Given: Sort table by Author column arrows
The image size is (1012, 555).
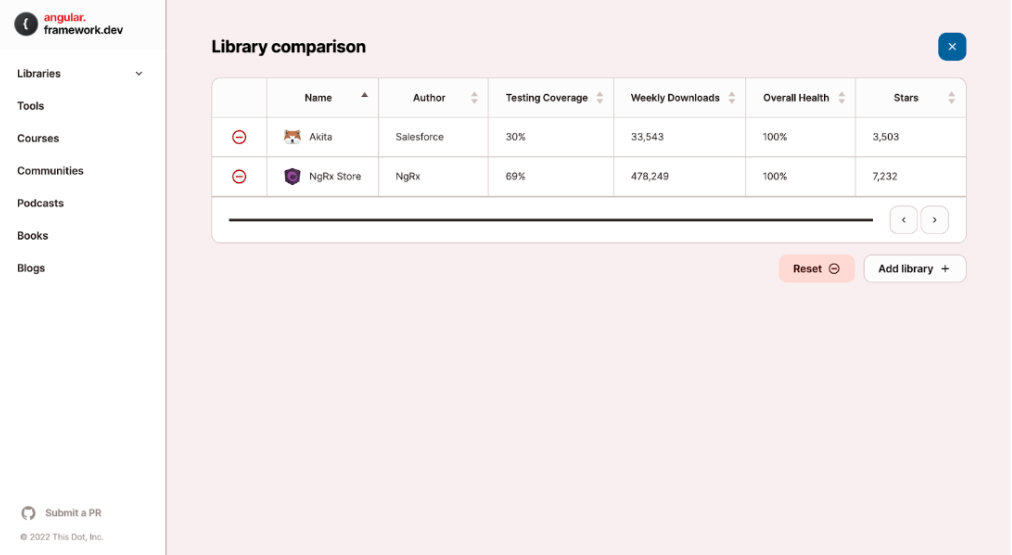Looking at the screenshot, I should pyautogui.click(x=474, y=97).
